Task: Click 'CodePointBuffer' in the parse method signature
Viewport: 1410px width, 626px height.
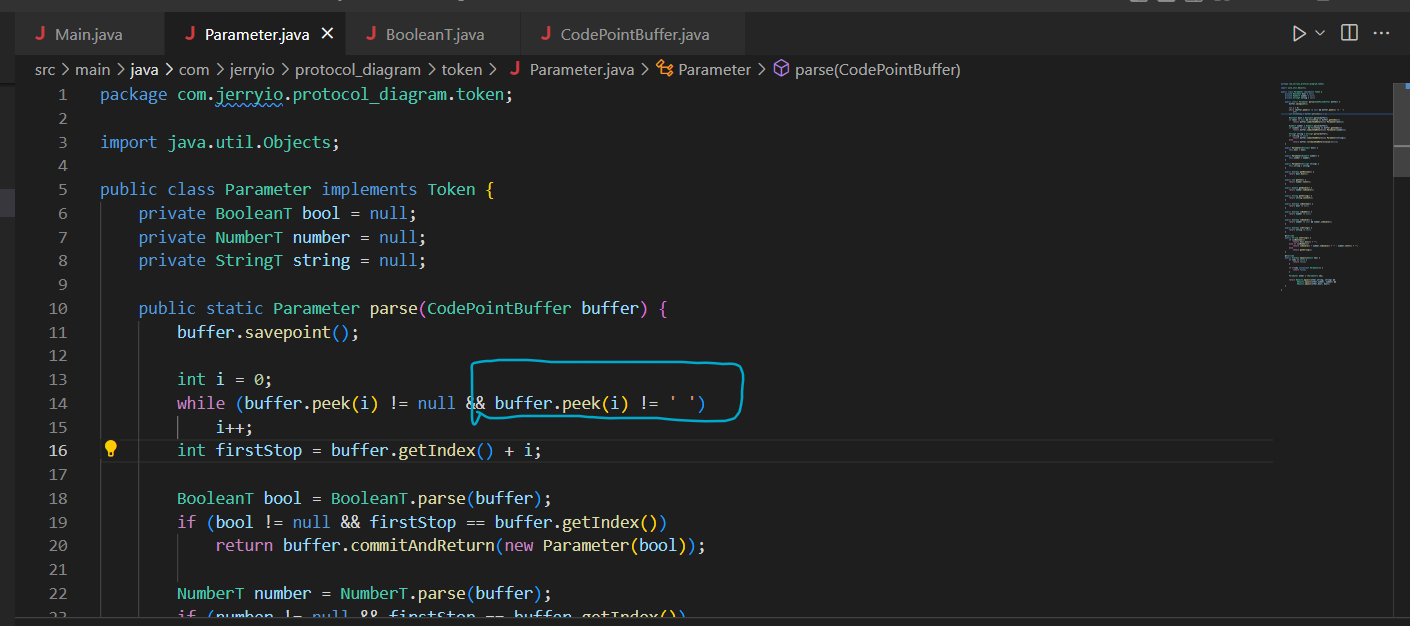Action: click(x=499, y=308)
